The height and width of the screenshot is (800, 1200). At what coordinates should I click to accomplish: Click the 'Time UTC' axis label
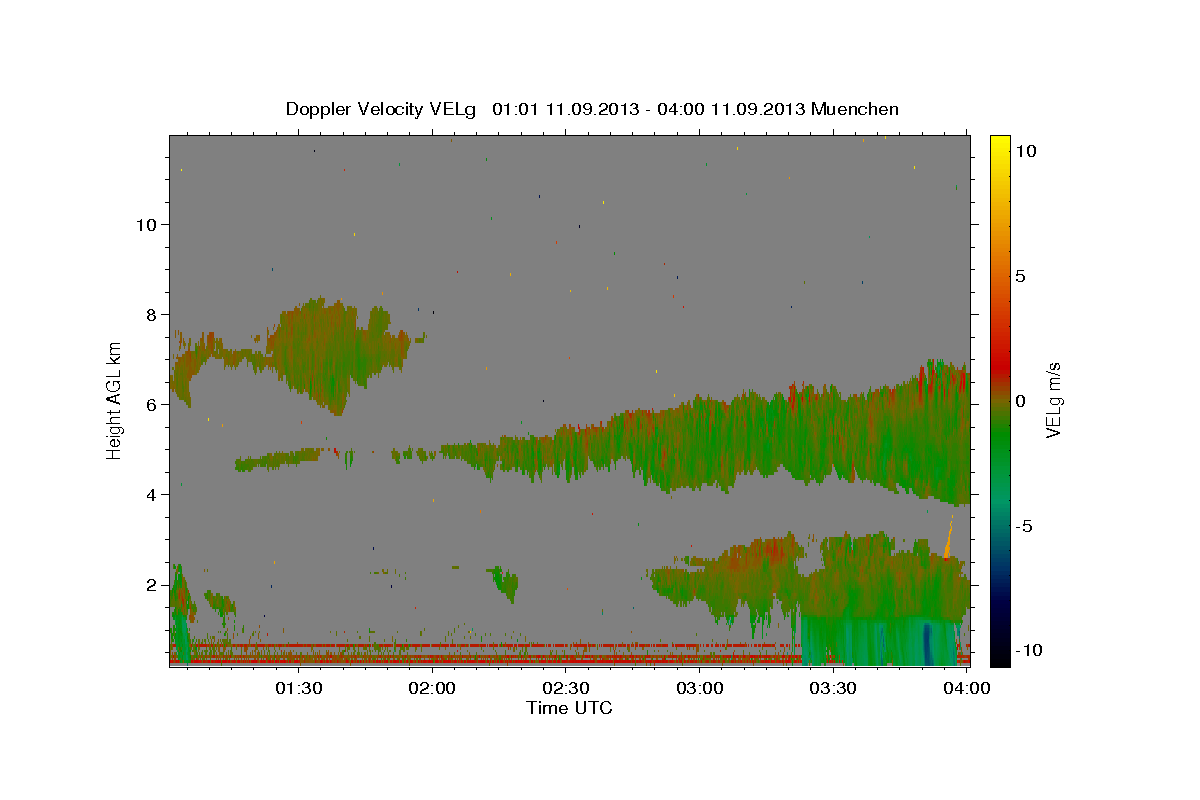(569, 708)
